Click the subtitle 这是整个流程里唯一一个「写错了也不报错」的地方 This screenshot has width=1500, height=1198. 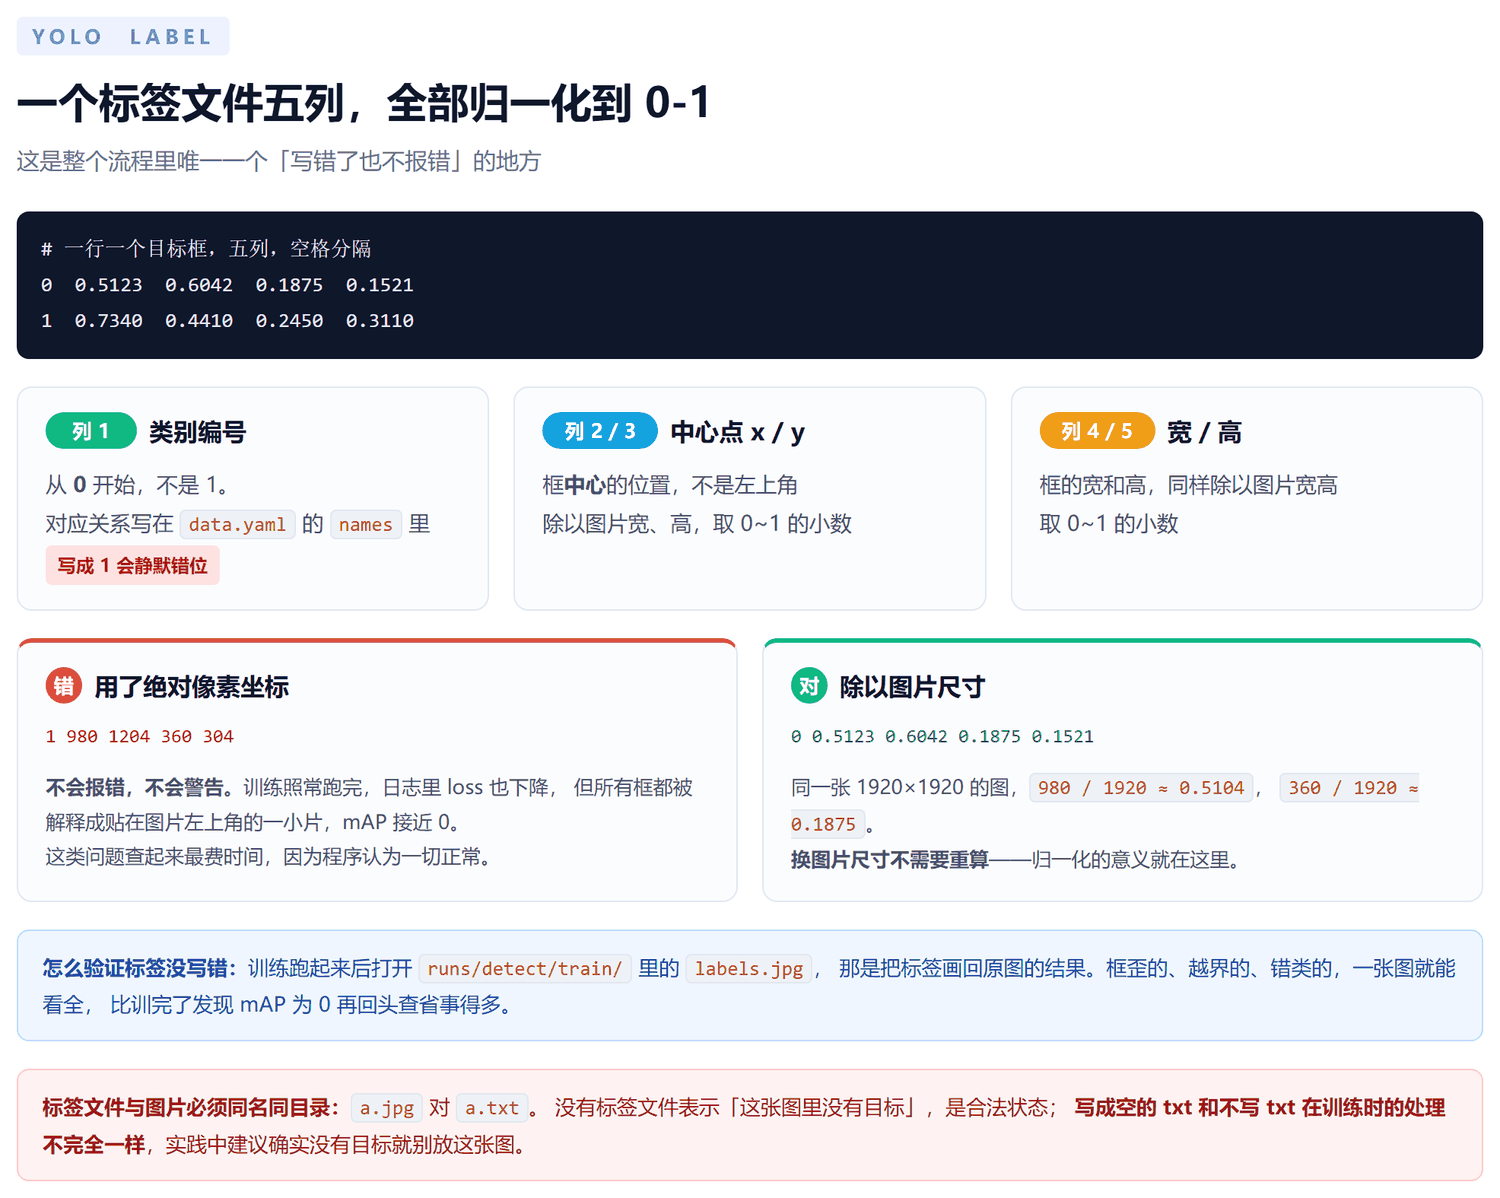tap(279, 162)
